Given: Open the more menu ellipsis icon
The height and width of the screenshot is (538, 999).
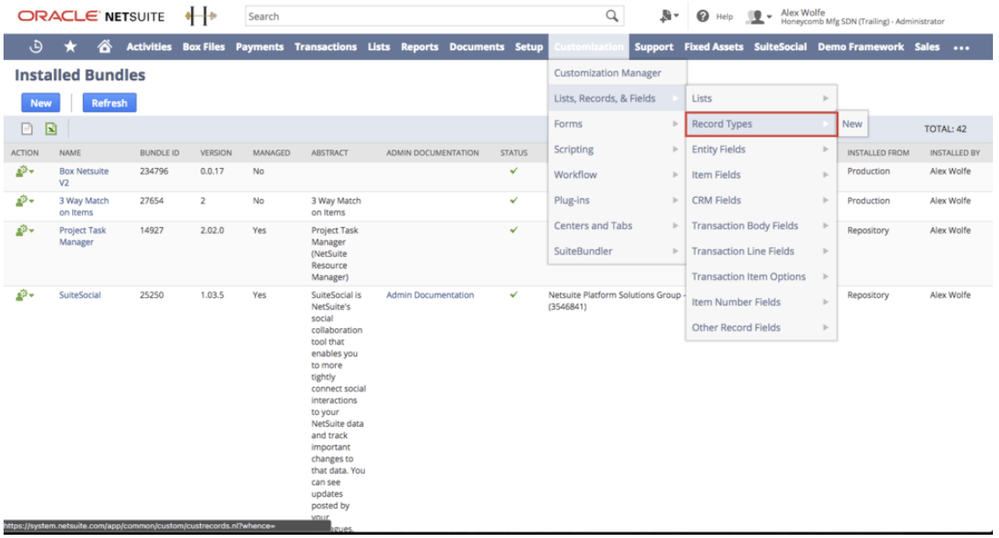Looking at the screenshot, I should (961, 48).
